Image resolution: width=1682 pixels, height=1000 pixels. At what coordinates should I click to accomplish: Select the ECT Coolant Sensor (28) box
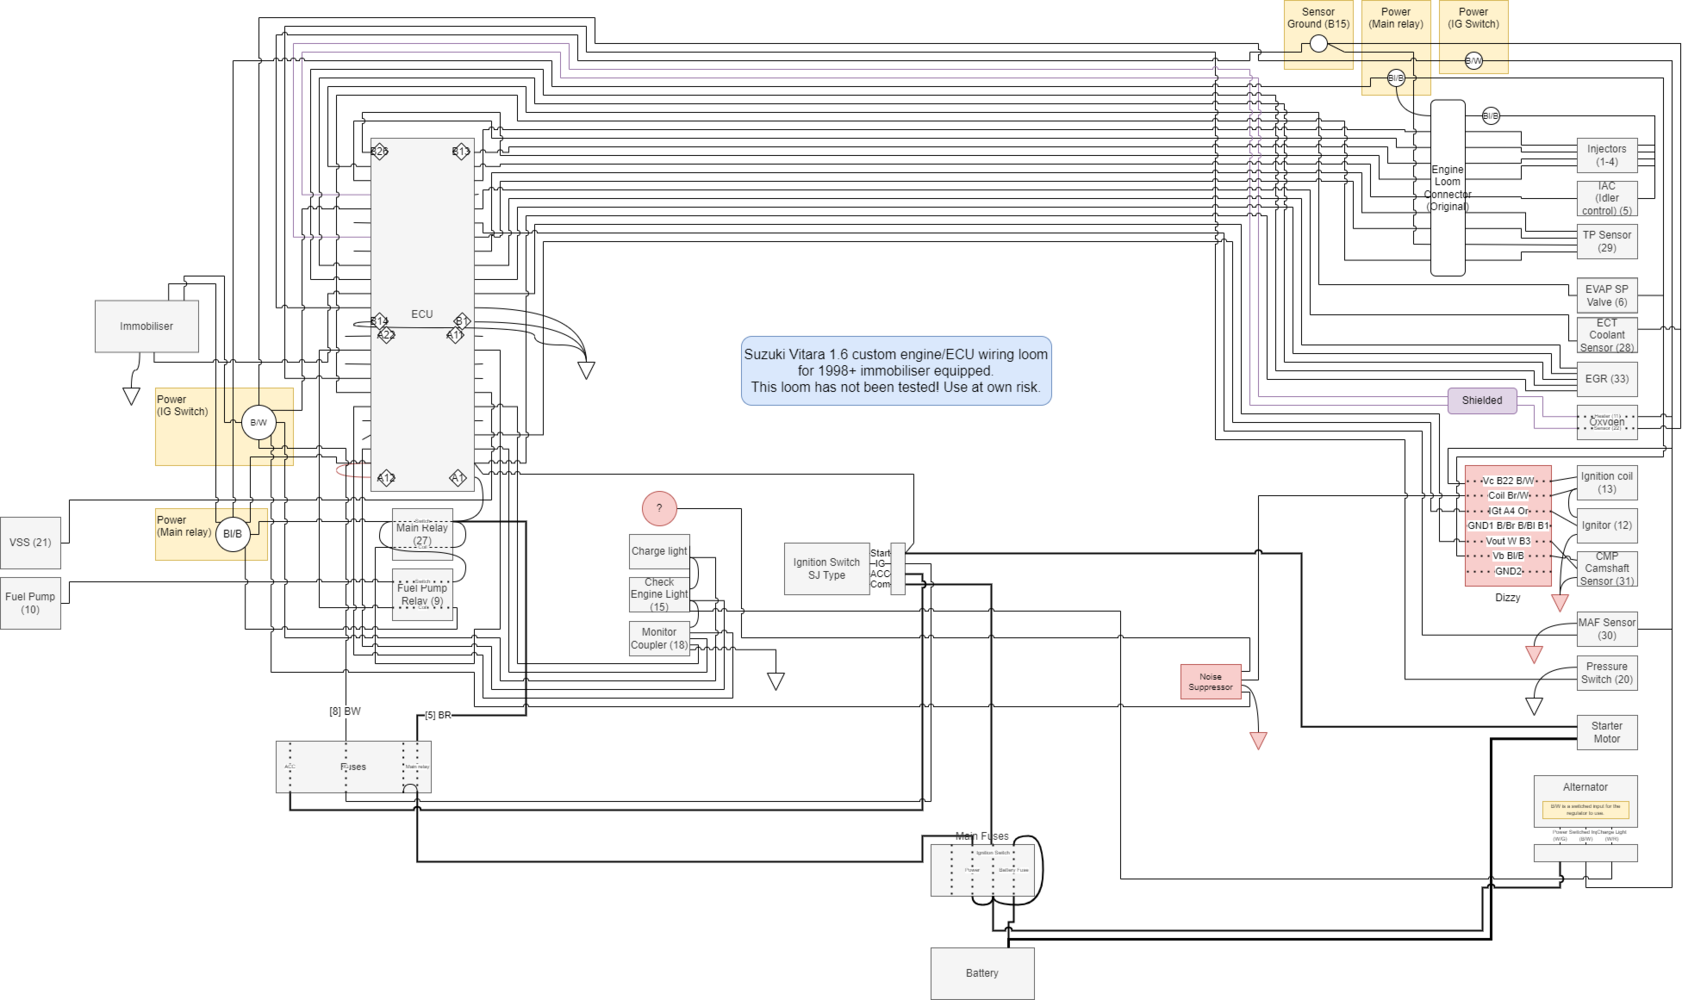[1607, 335]
